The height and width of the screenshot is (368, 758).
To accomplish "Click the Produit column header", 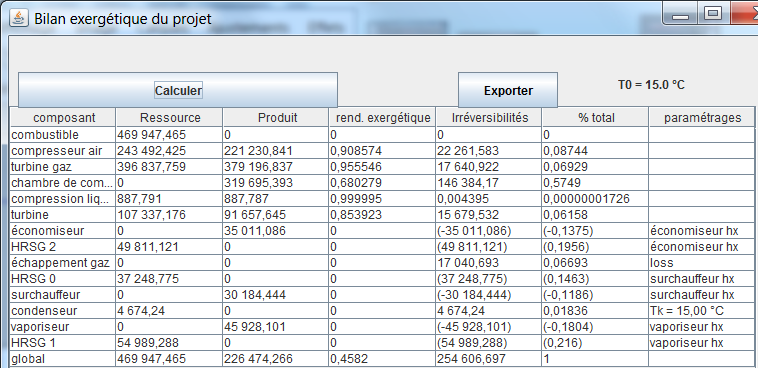I will tap(277, 118).
